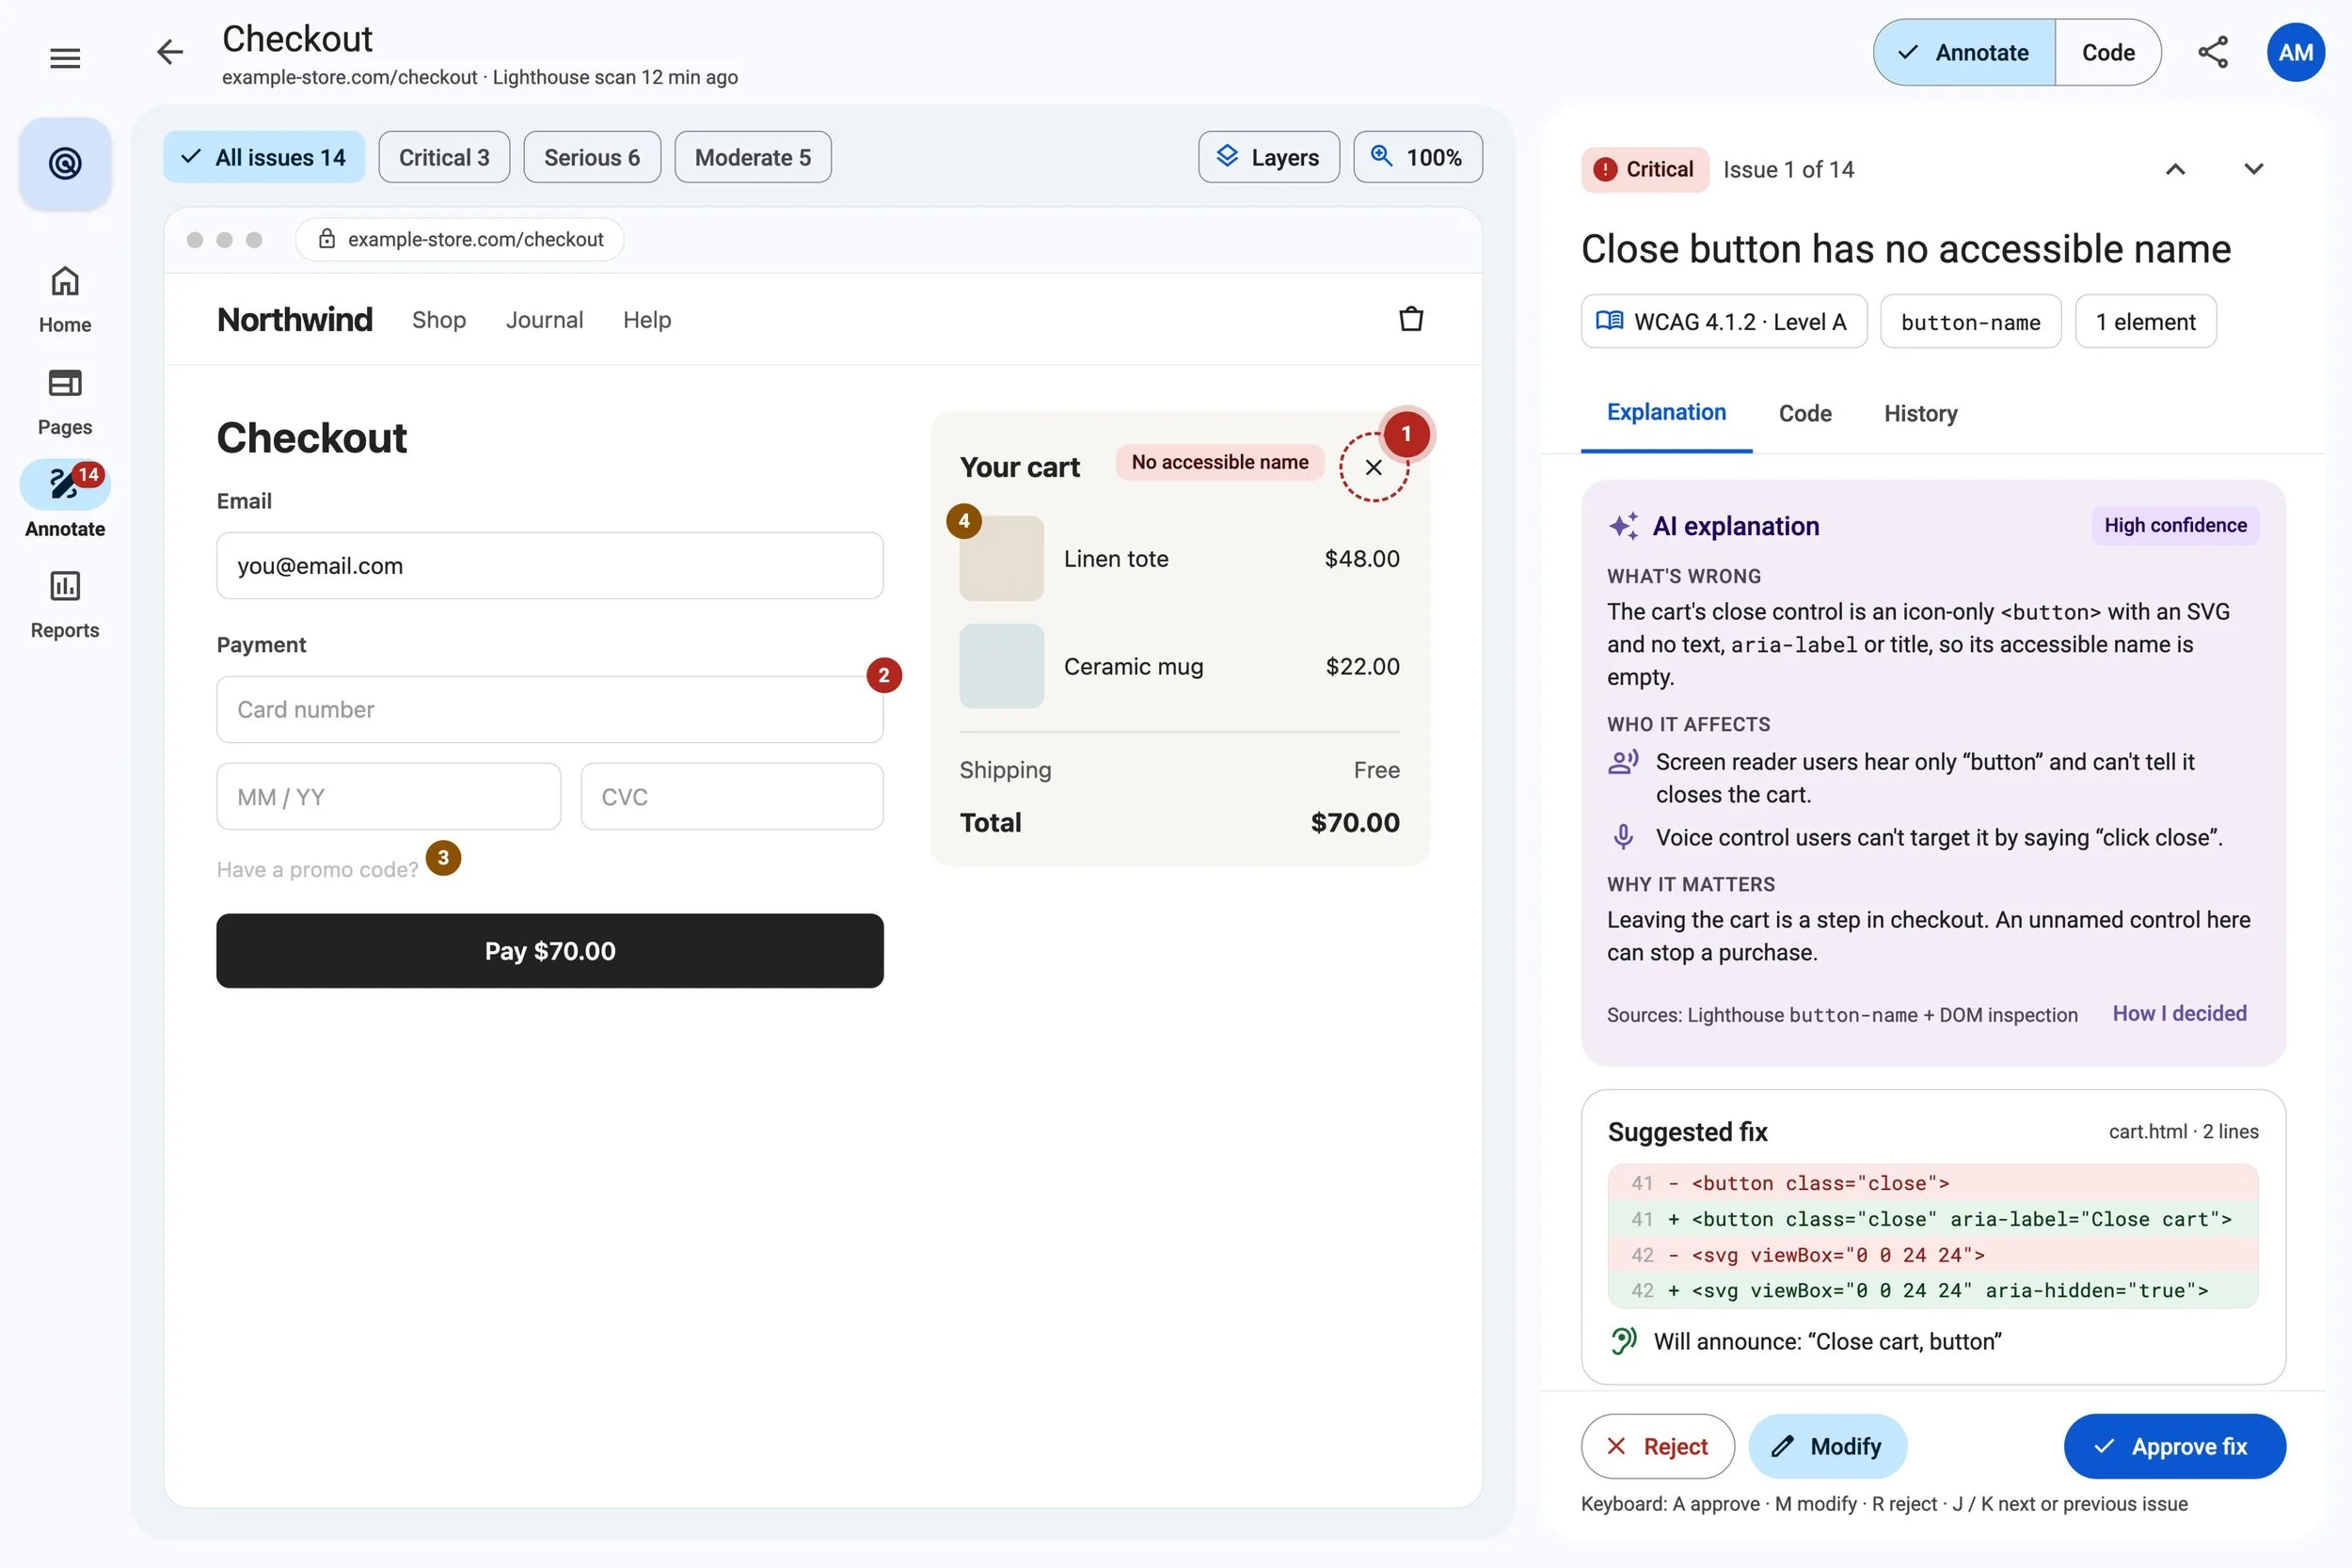Filter by Critical 3 issues
The image size is (2352, 1568).
tap(444, 157)
